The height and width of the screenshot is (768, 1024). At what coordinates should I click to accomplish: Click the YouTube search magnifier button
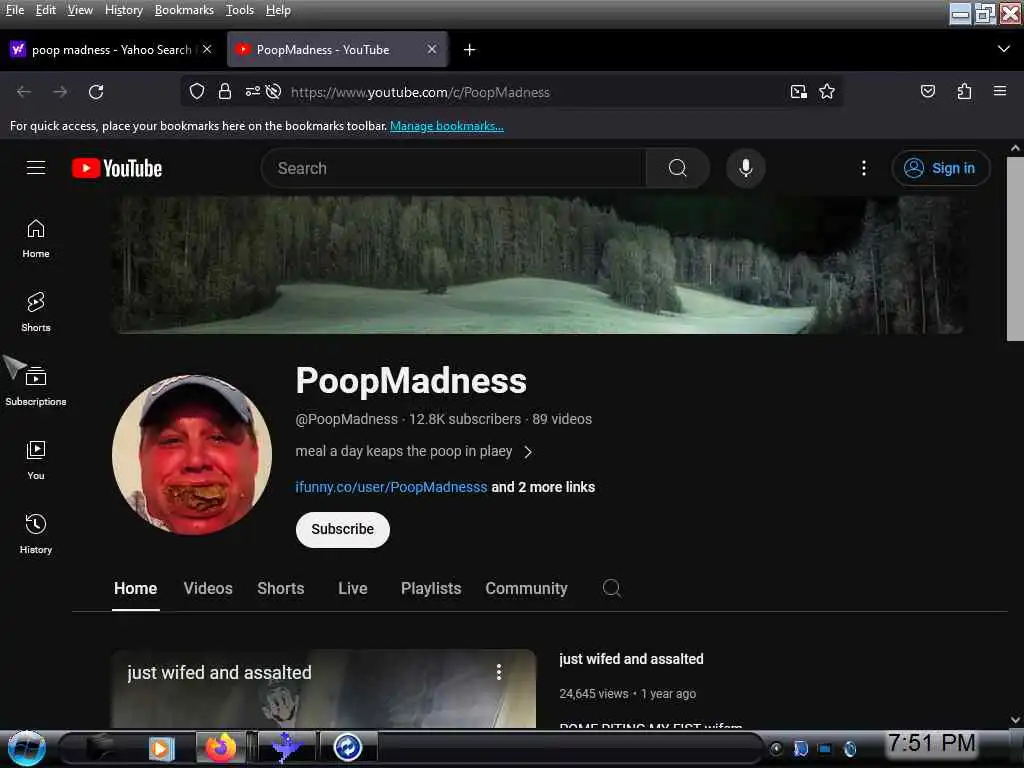pos(677,168)
